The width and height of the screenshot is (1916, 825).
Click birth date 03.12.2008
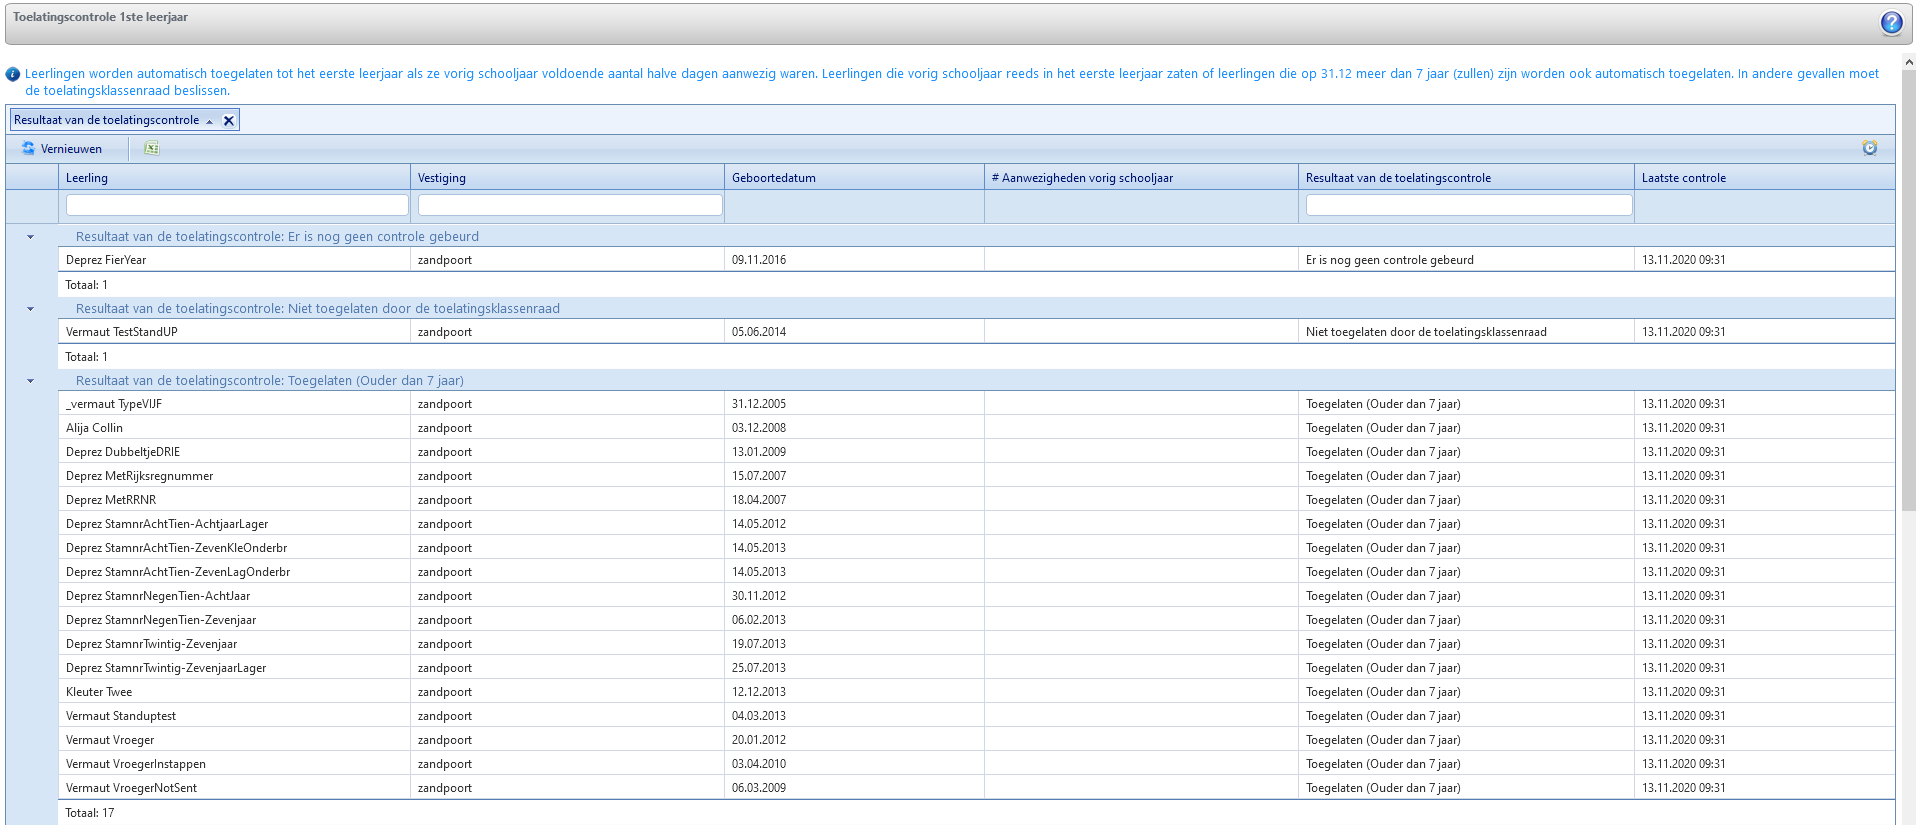pyautogui.click(x=759, y=428)
